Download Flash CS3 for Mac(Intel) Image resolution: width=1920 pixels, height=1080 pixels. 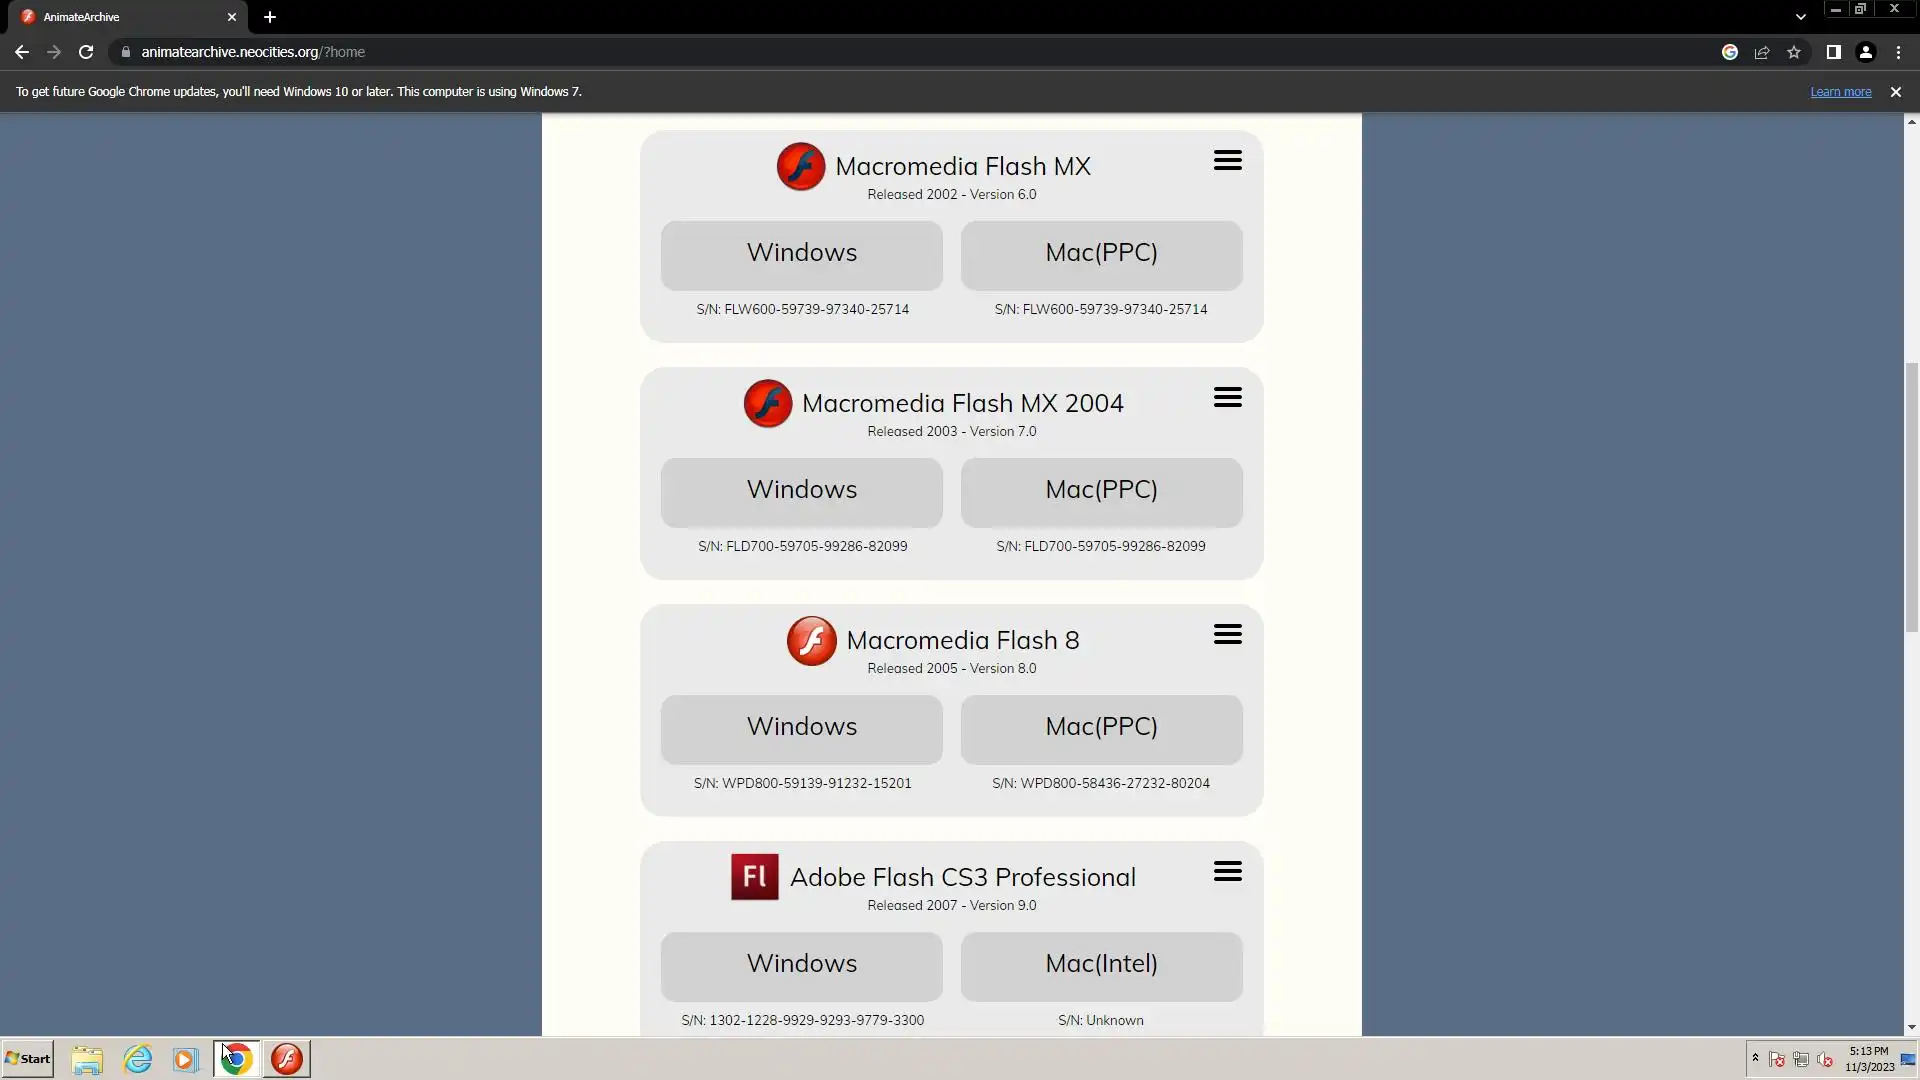click(1101, 965)
